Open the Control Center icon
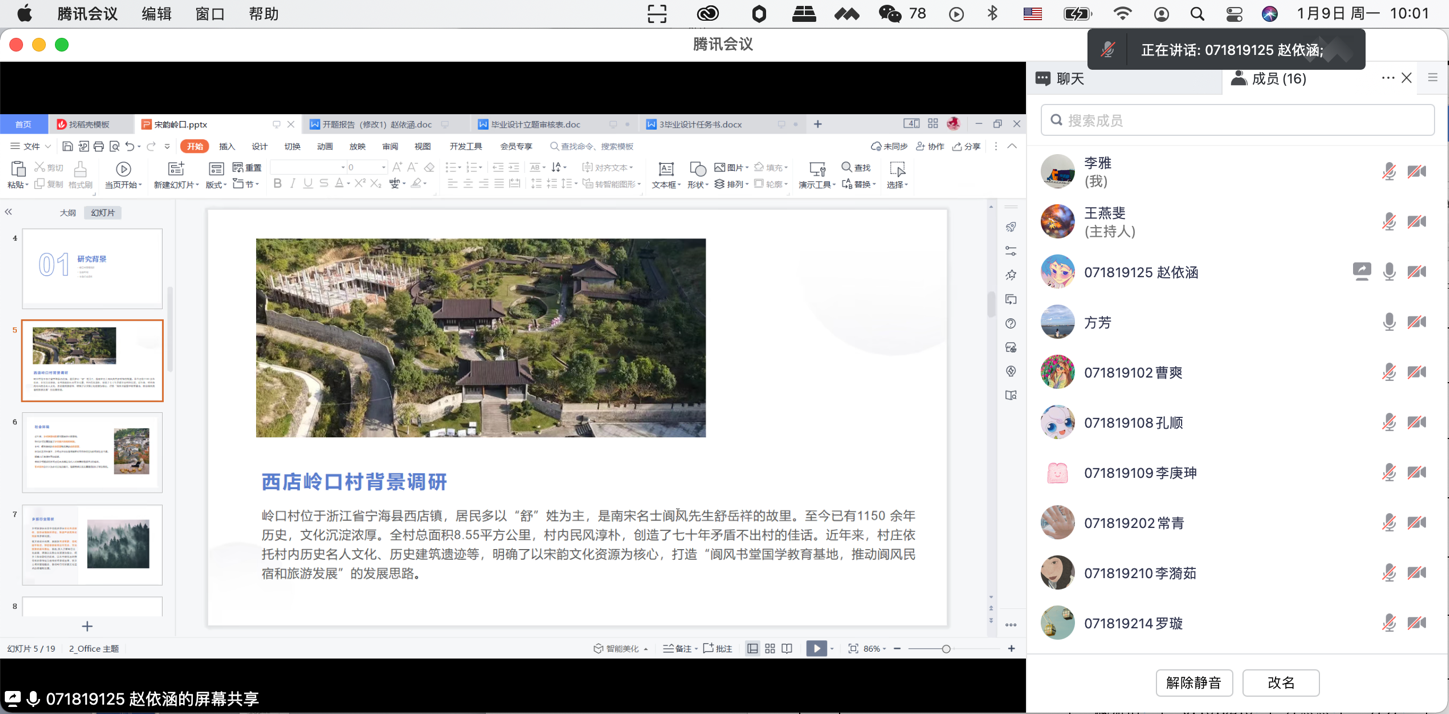The width and height of the screenshot is (1449, 714). (1234, 14)
